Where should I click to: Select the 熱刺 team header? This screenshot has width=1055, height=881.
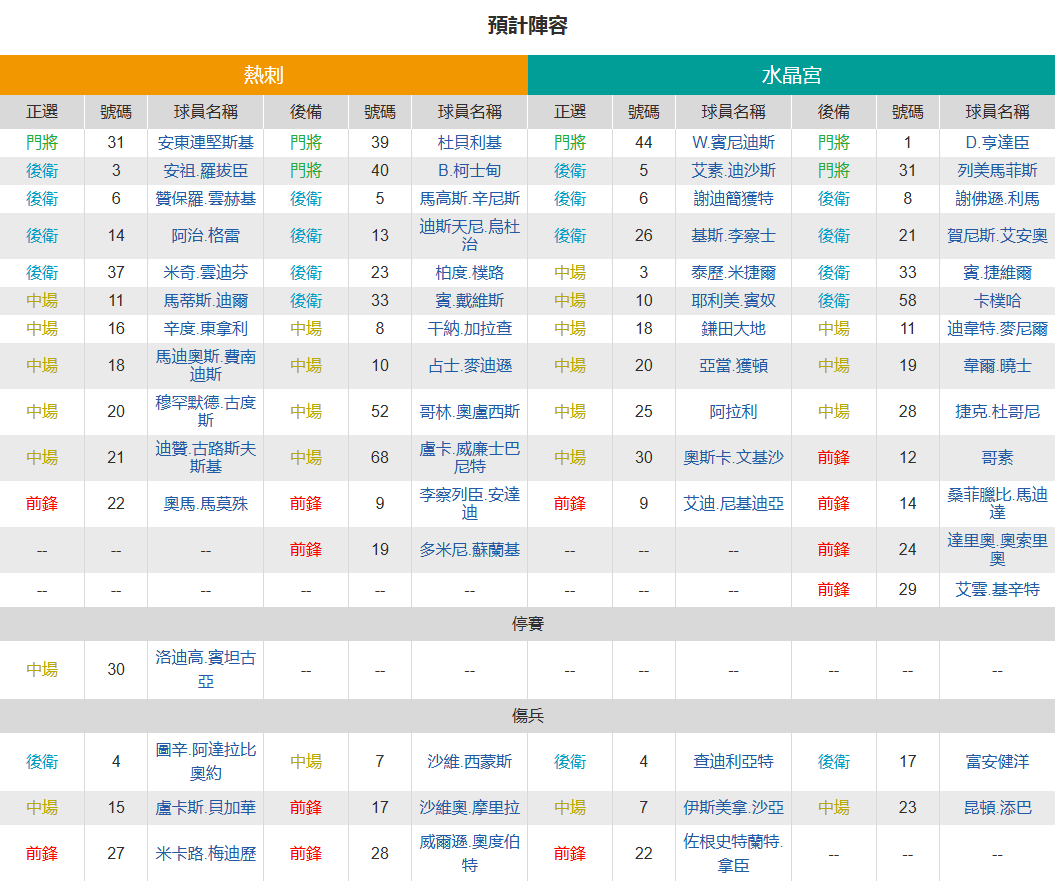click(x=264, y=75)
